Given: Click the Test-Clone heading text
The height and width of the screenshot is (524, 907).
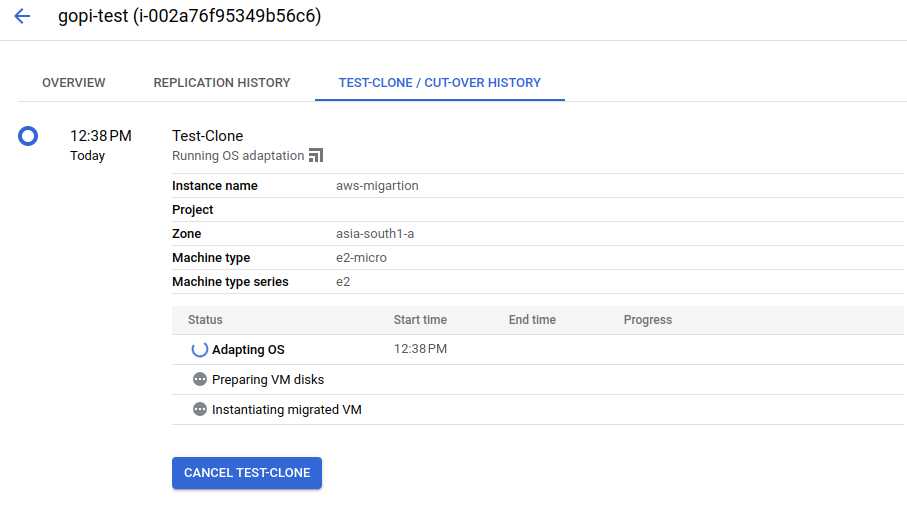Looking at the screenshot, I should (x=208, y=136).
